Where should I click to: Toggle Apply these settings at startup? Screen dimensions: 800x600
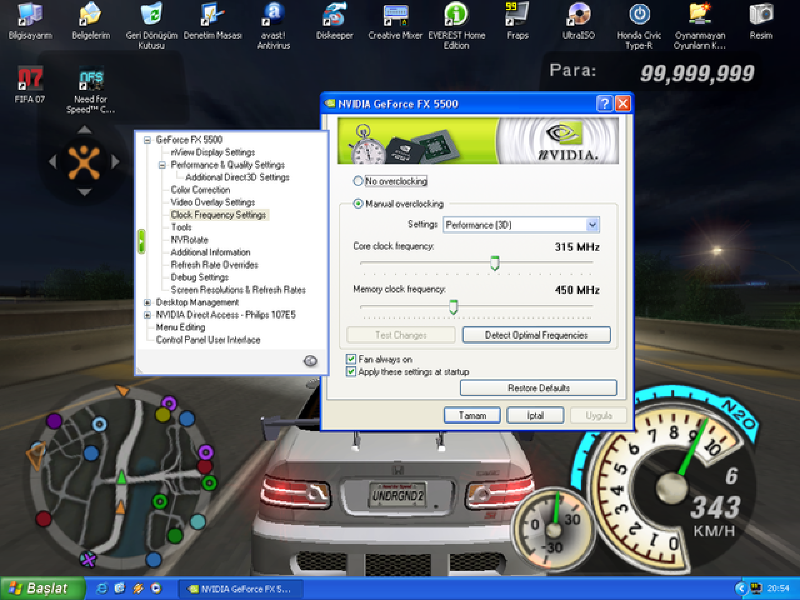[351, 371]
